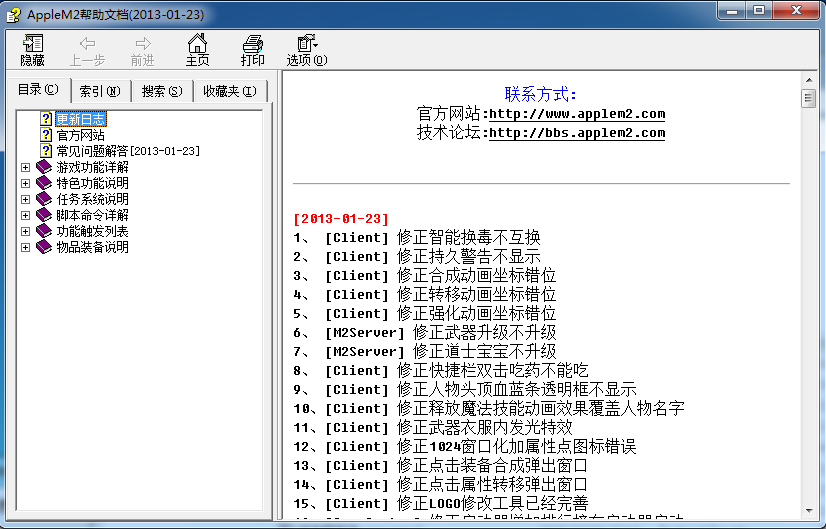Image resolution: width=826 pixels, height=529 pixels.
Task: Expand the 功能触发列表 tree node
Action: tap(25, 231)
